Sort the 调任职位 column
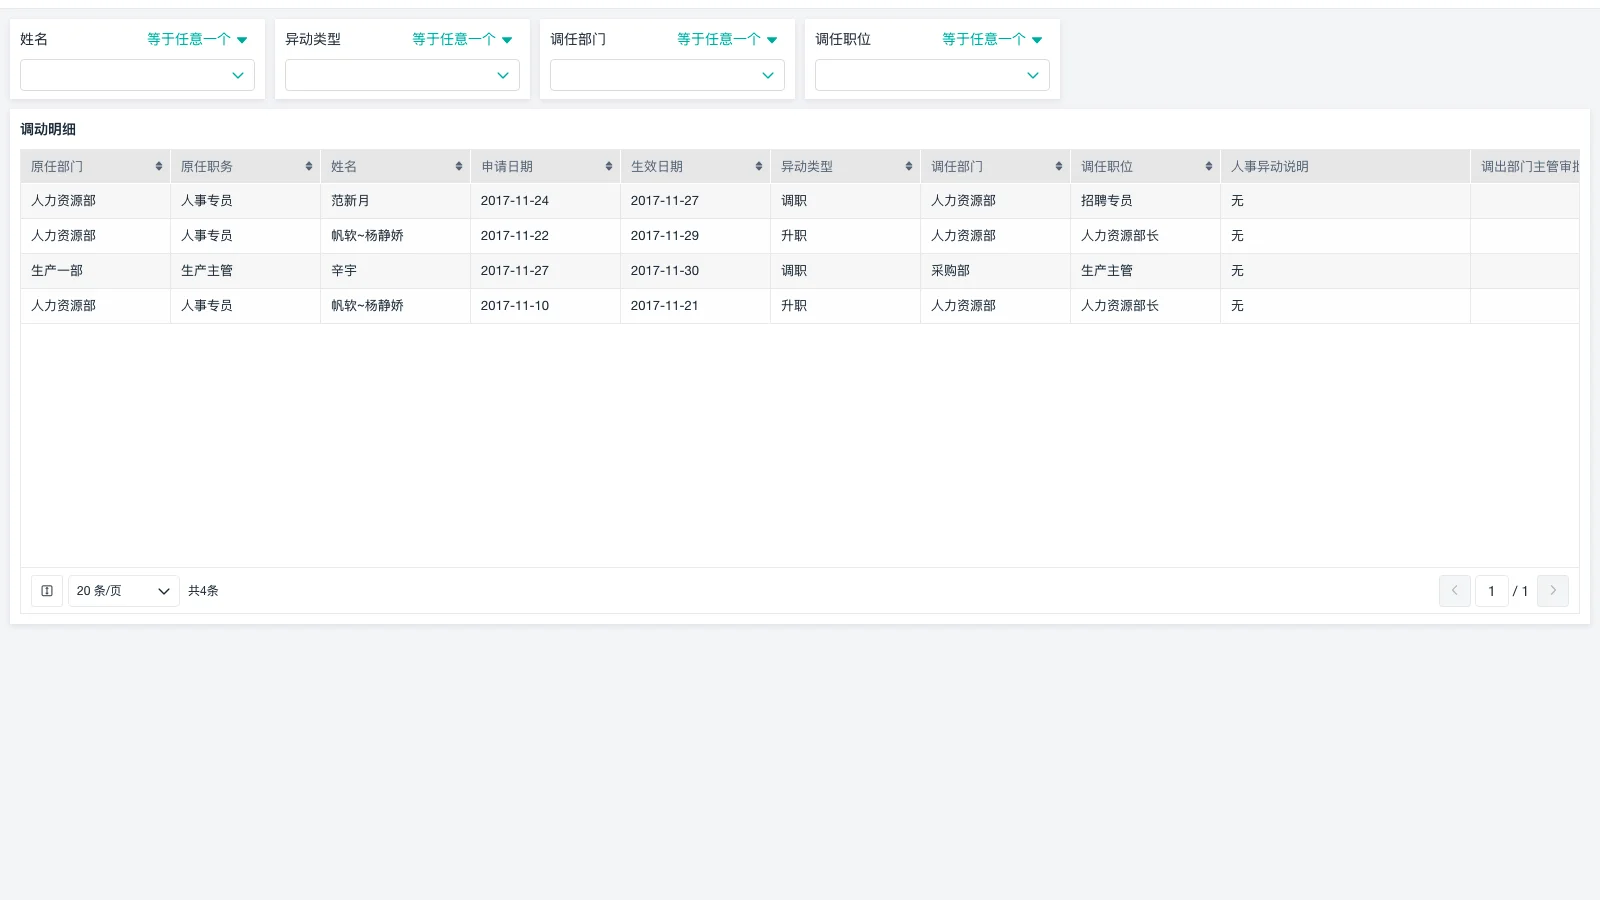This screenshot has width=1600, height=900. (x=1209, y=166)
